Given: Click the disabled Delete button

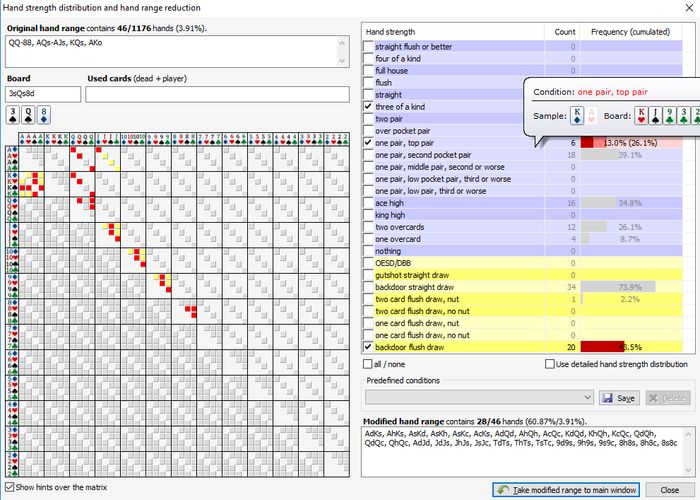Looking at the screenshot, I should pos(668,398).
